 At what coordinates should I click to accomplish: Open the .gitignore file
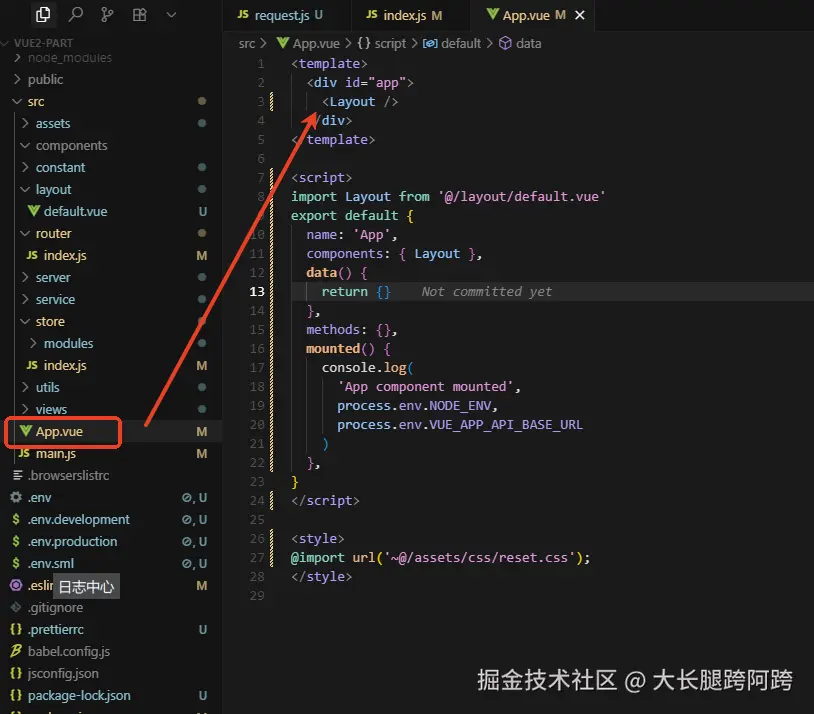(x=55, y=608)
